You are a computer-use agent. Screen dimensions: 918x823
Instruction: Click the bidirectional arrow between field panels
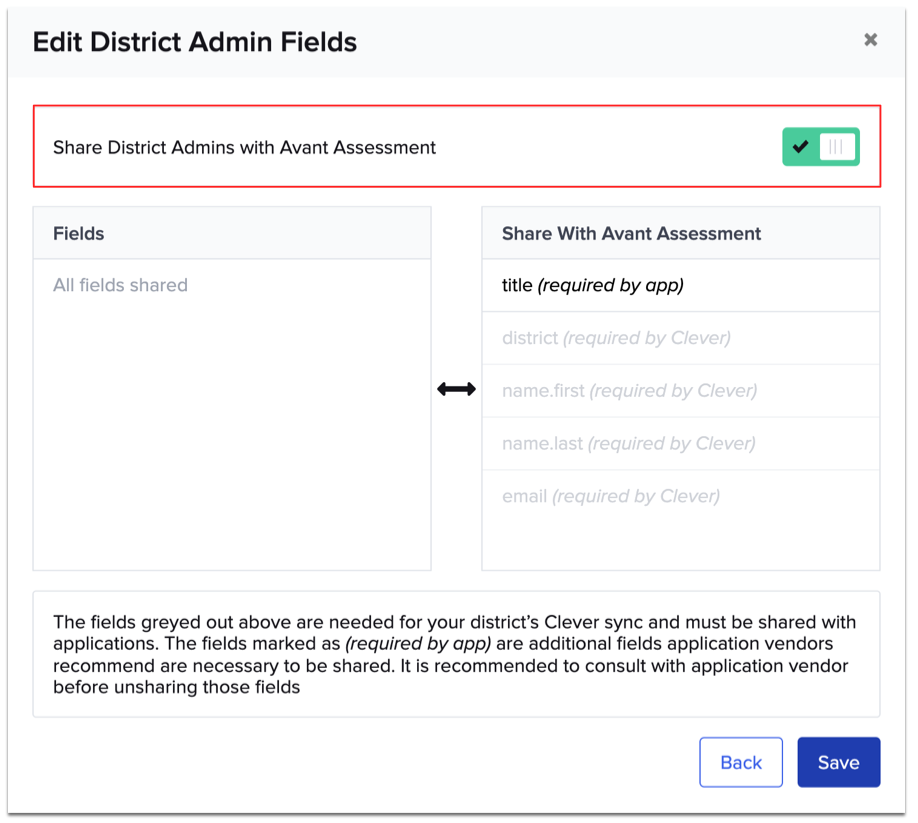pos(456,389)
